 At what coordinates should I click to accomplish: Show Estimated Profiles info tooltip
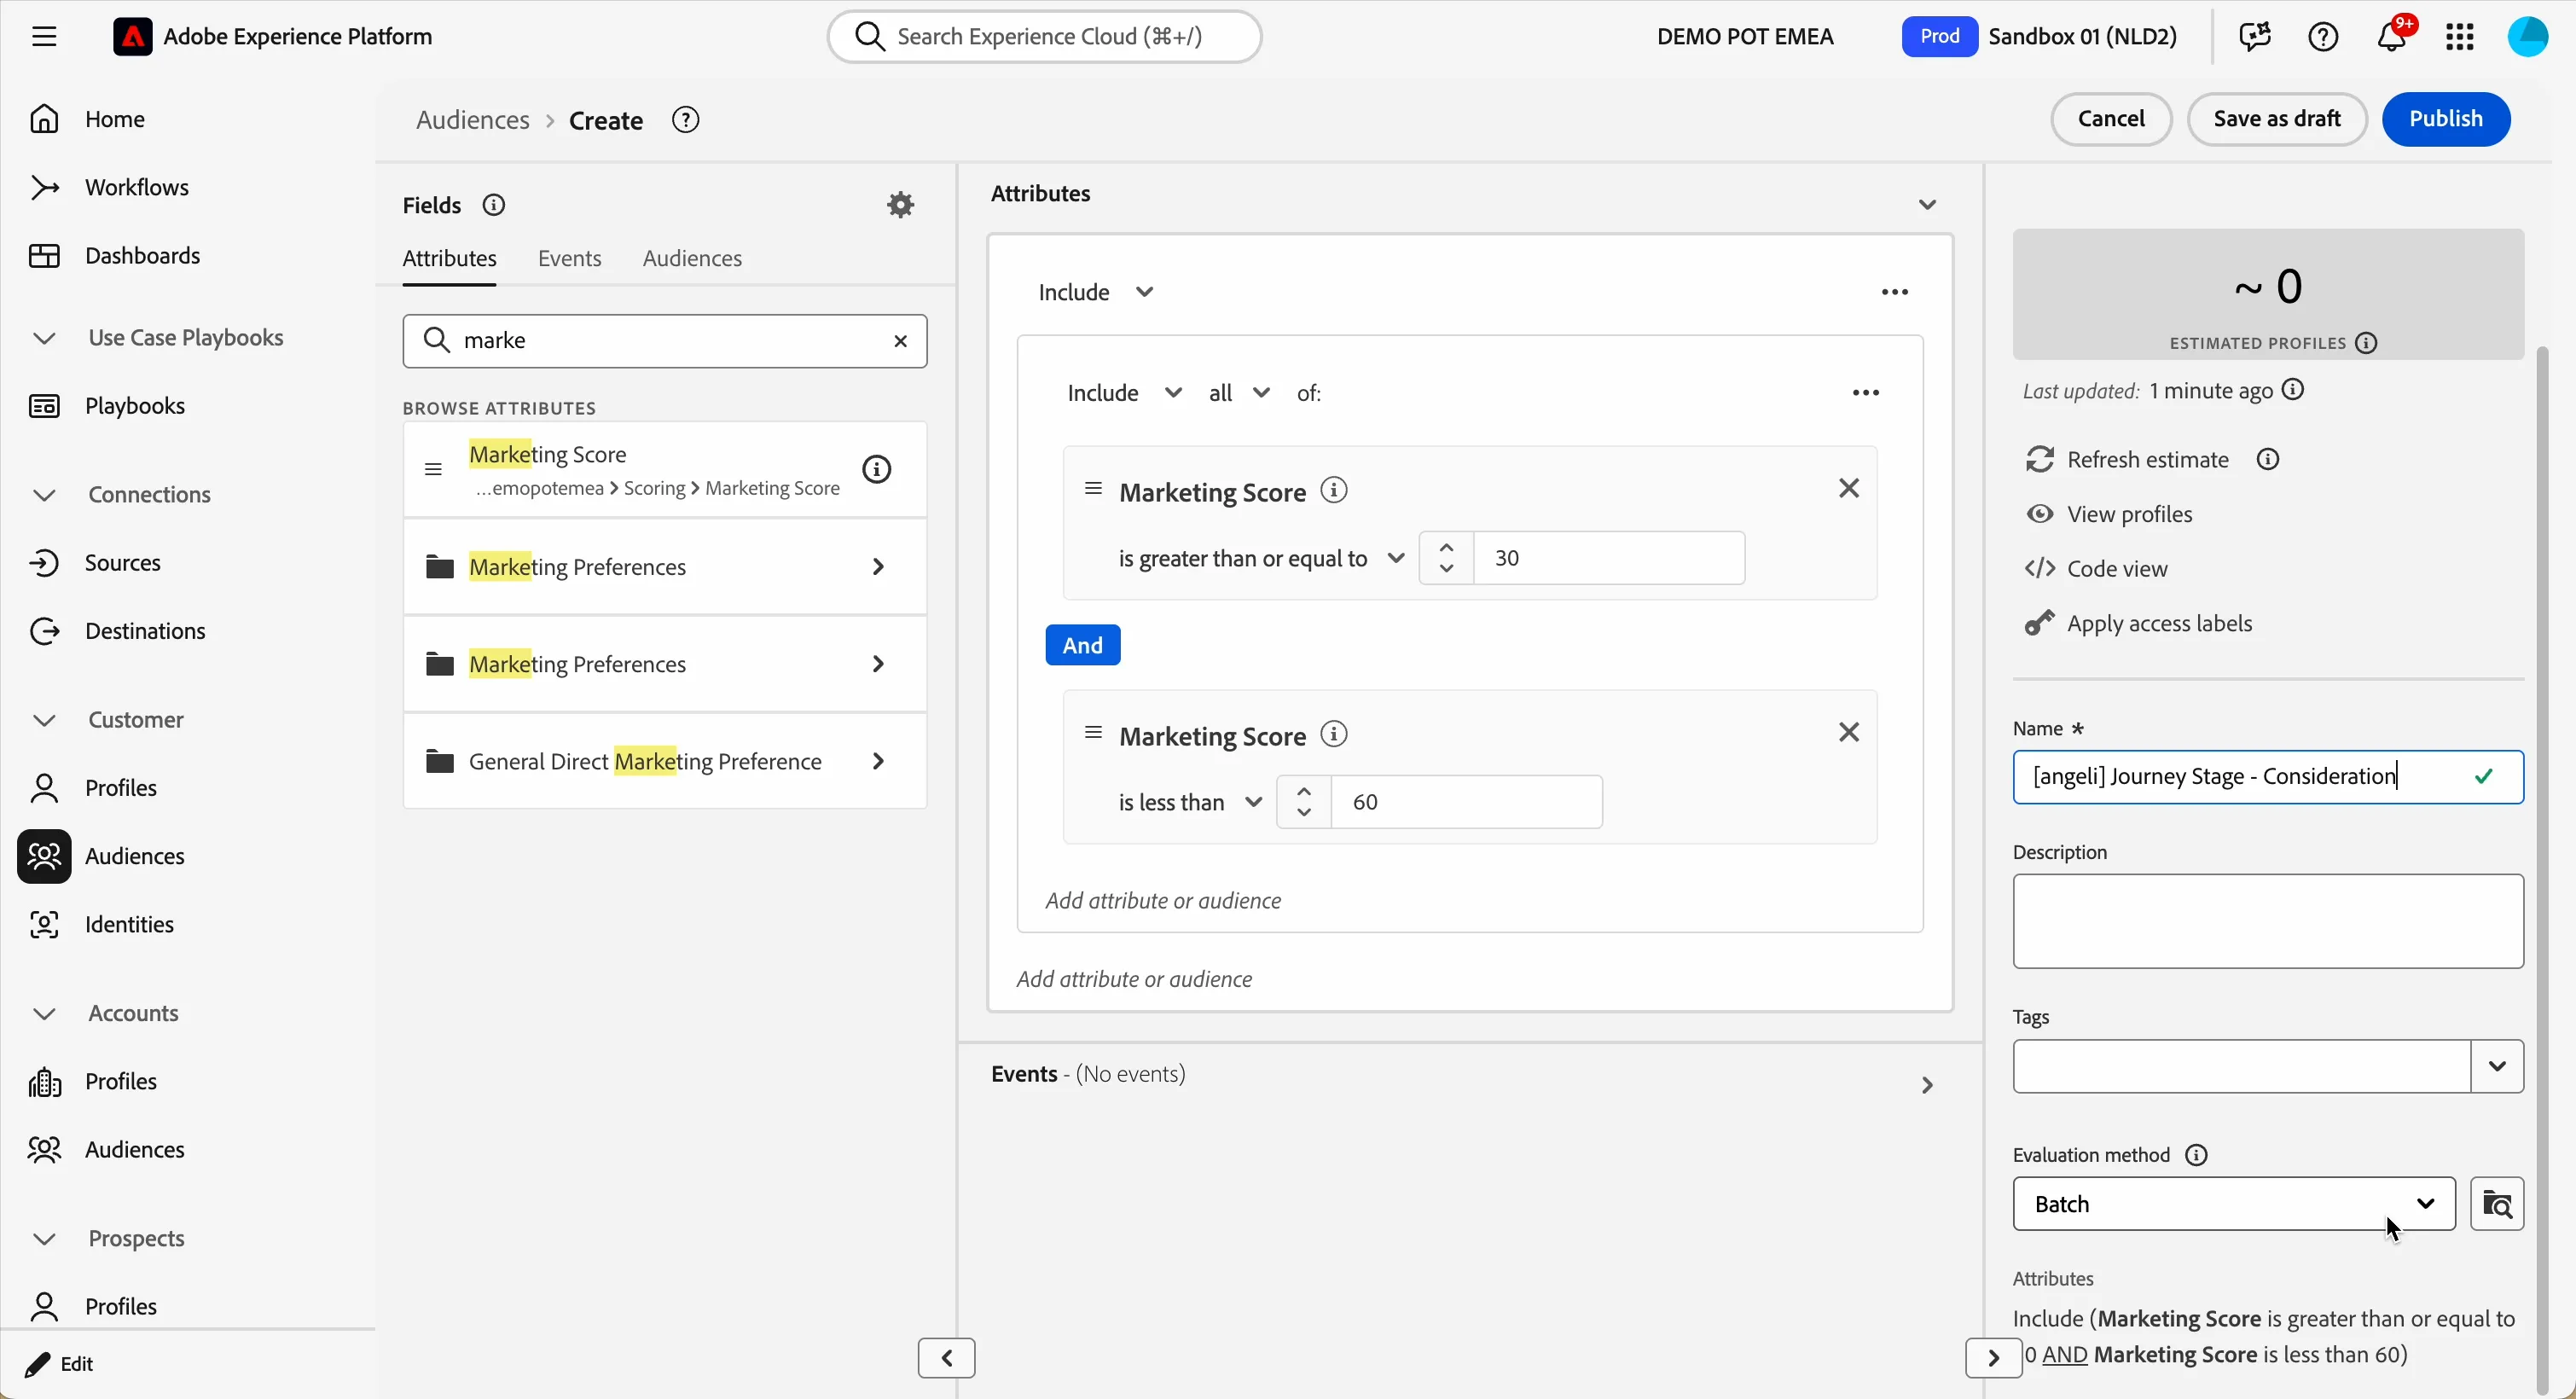coord(2367,344)
